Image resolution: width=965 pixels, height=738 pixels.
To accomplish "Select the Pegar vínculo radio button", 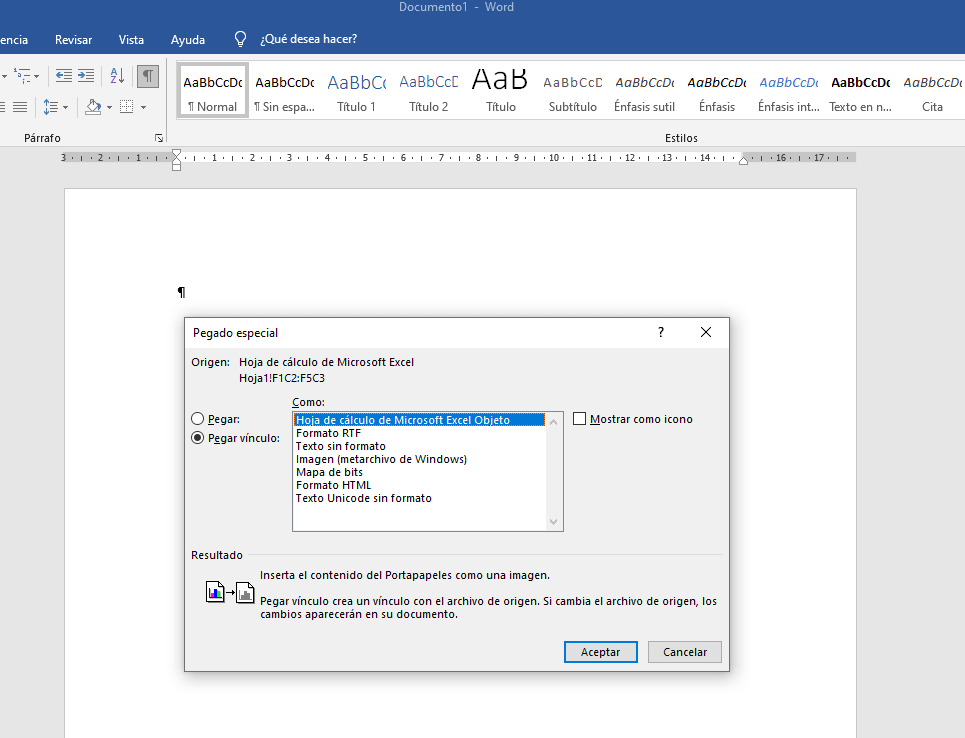I will point(197,437).
